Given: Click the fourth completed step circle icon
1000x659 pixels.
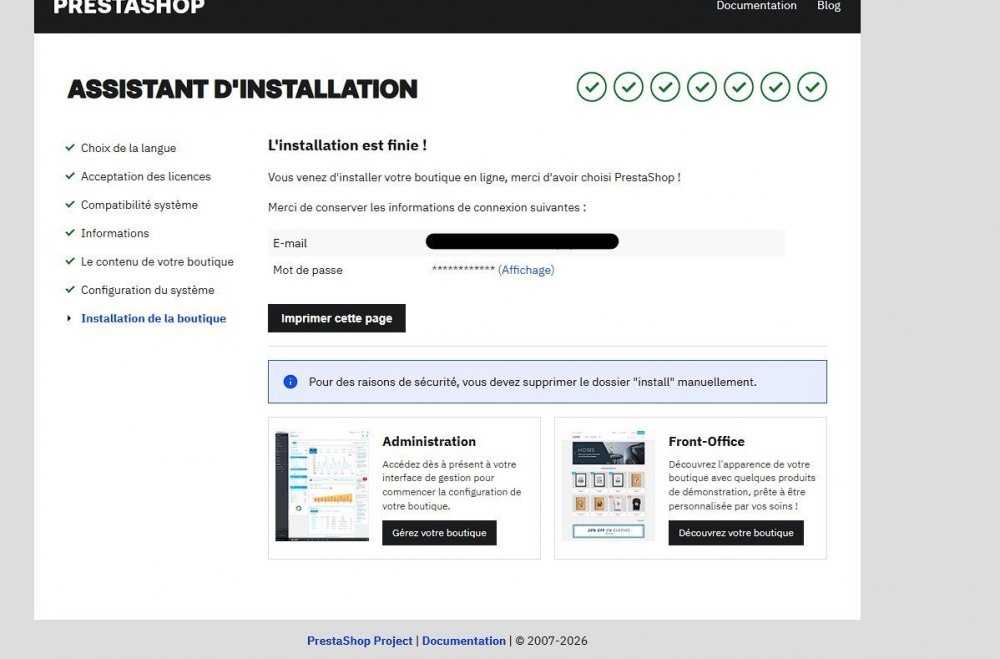Looking at the screenshot, I should 702,87.
